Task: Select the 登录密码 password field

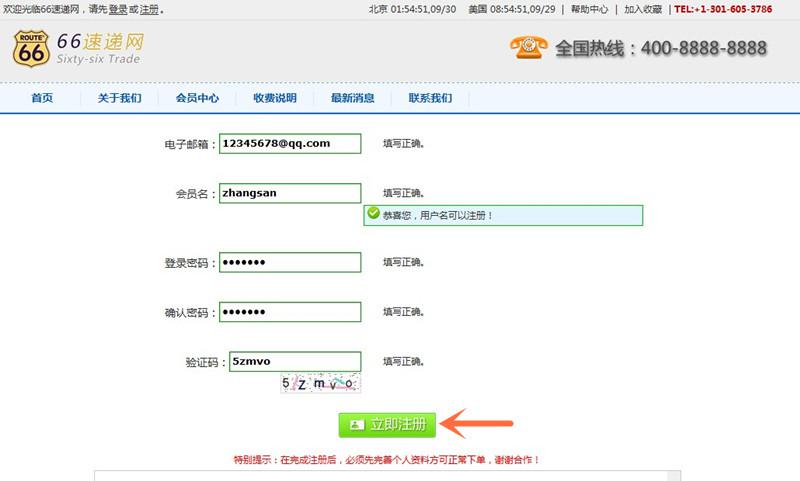Action: (290, 263)
